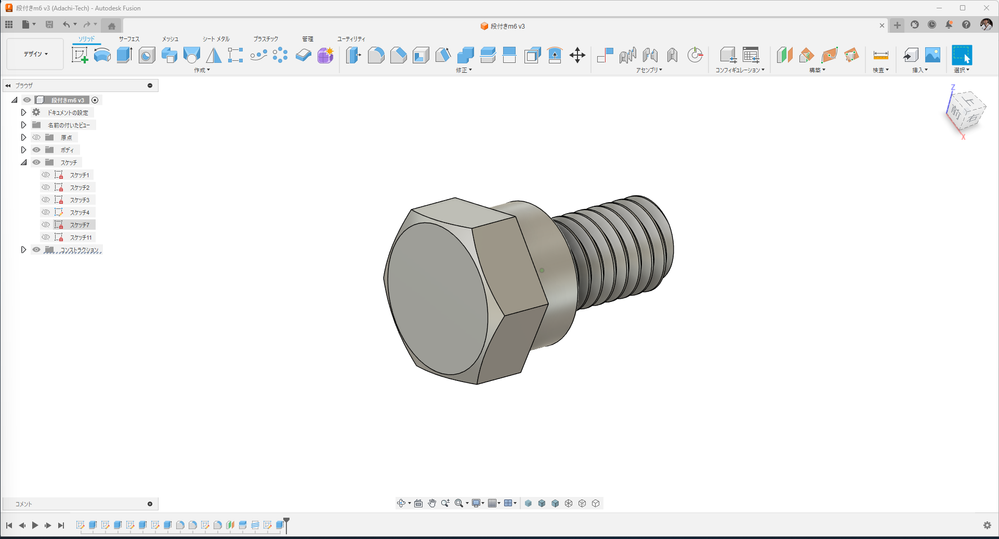The width and height of the screenshot is (999, 539).
Task: Switch to the プラスチック tab
Action: point(265,39)
